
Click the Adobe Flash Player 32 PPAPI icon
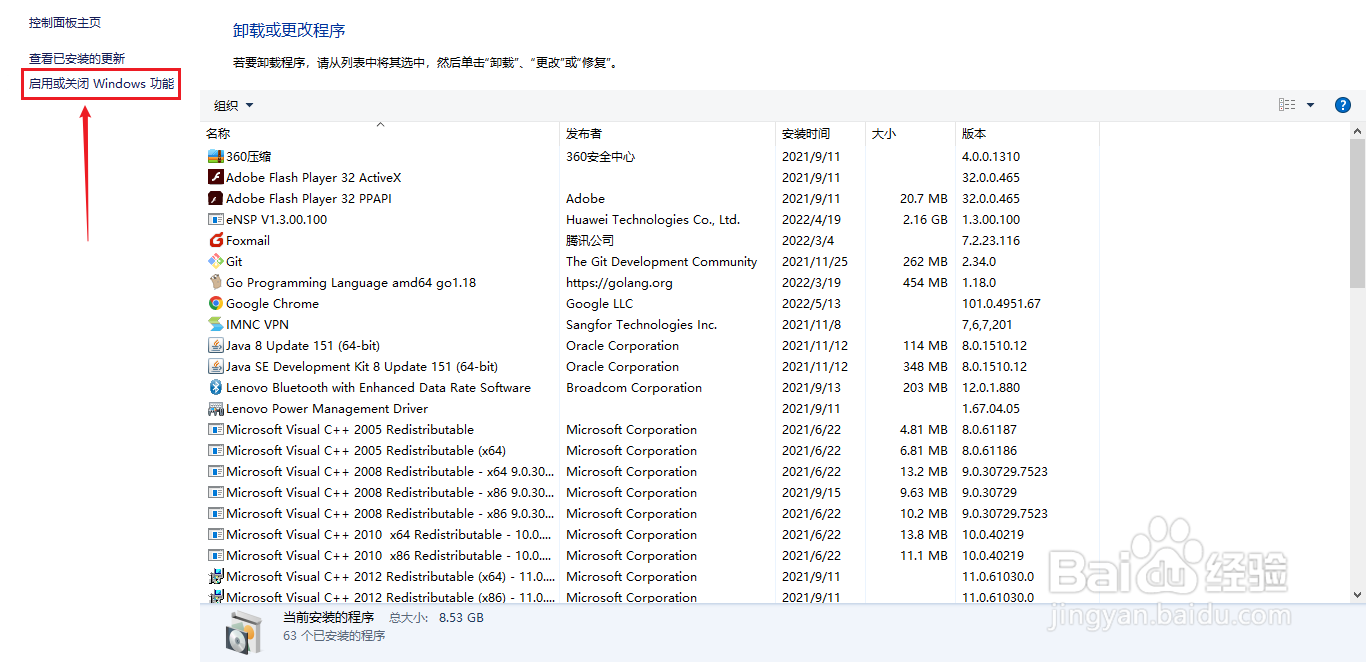(x=215, y=198)
